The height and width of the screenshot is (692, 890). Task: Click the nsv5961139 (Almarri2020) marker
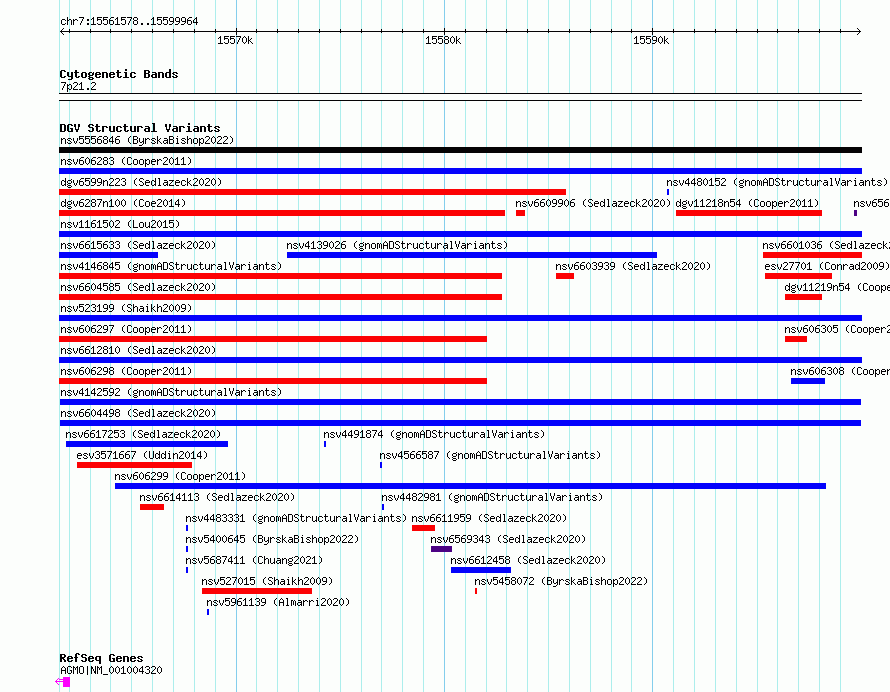point(208,612)
